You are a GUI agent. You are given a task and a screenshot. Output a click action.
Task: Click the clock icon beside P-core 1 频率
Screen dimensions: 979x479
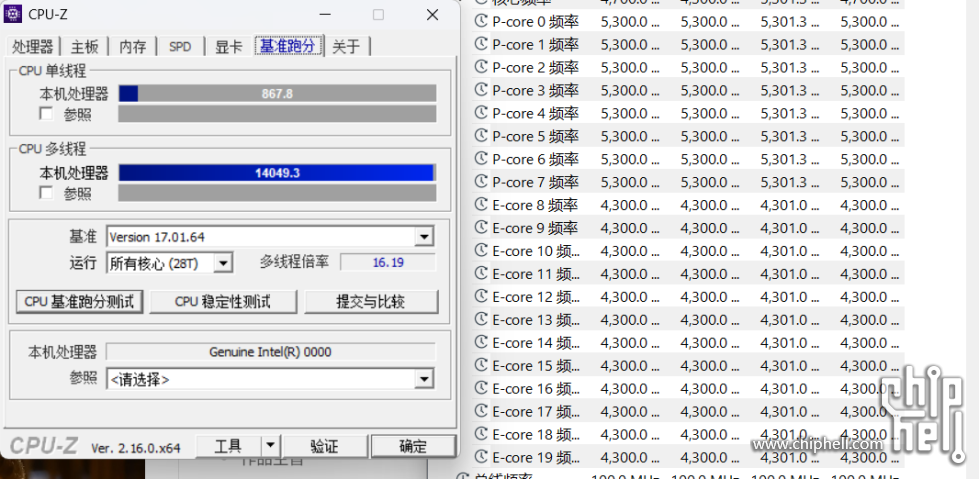coord(481,44)
